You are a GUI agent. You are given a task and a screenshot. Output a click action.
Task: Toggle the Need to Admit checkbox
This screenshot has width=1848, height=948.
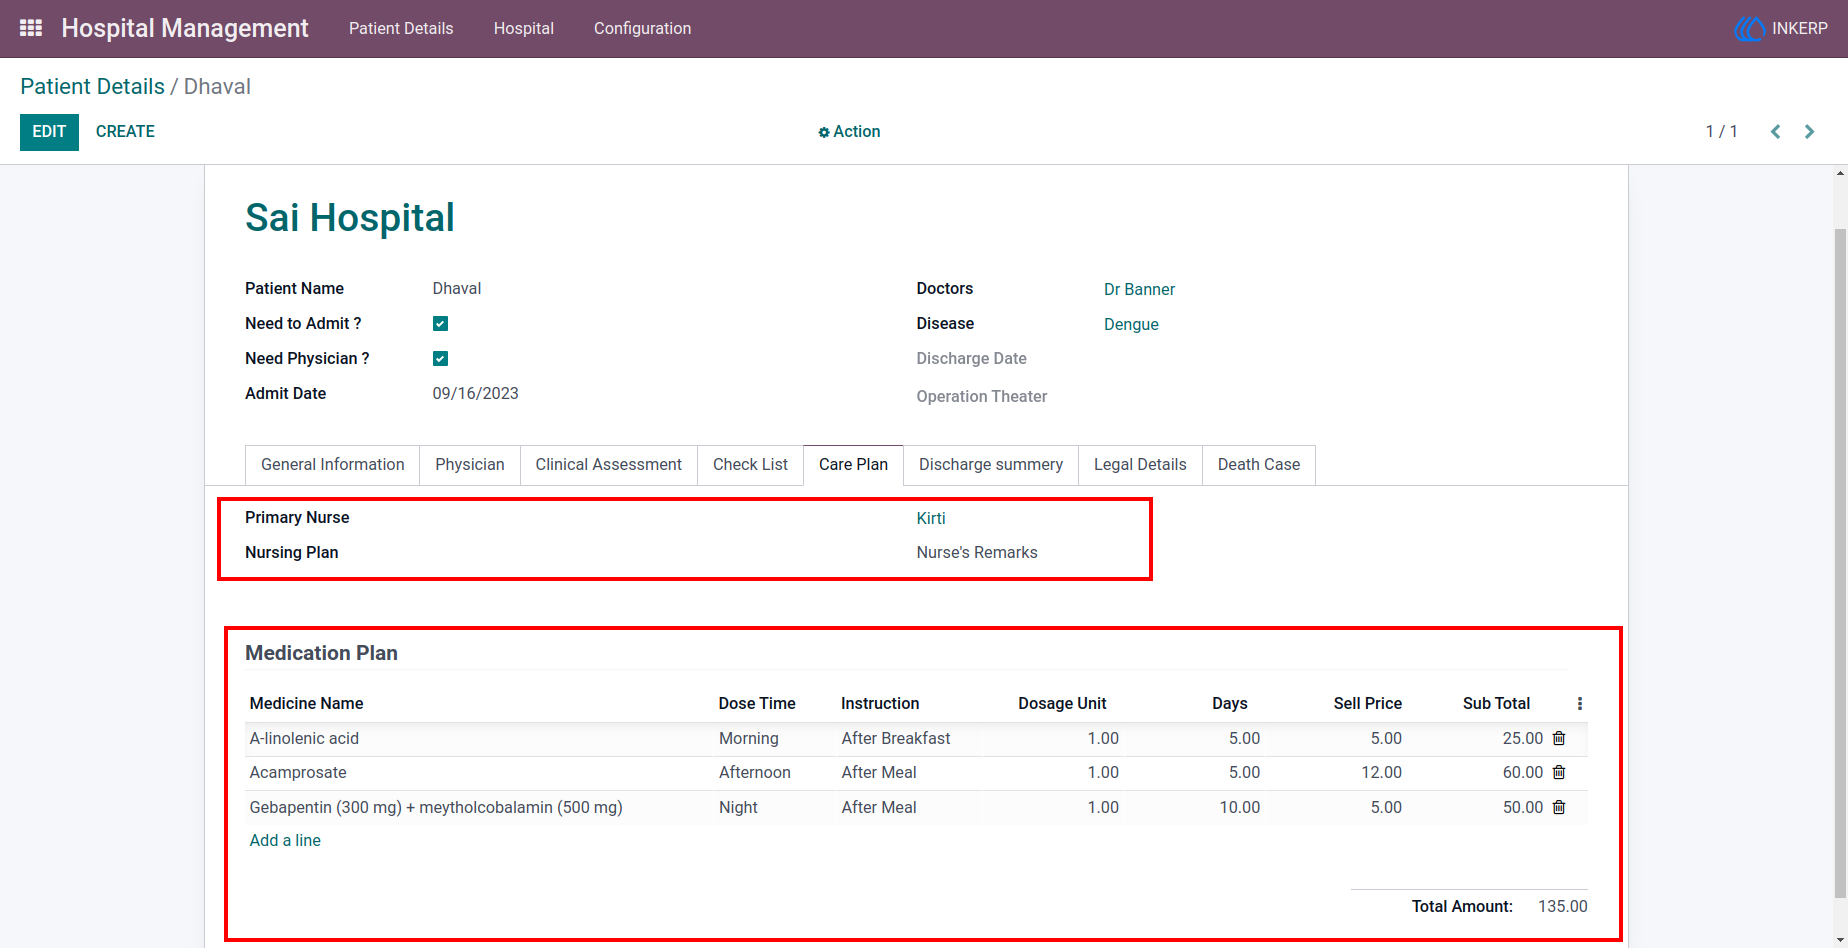point(440,323)
